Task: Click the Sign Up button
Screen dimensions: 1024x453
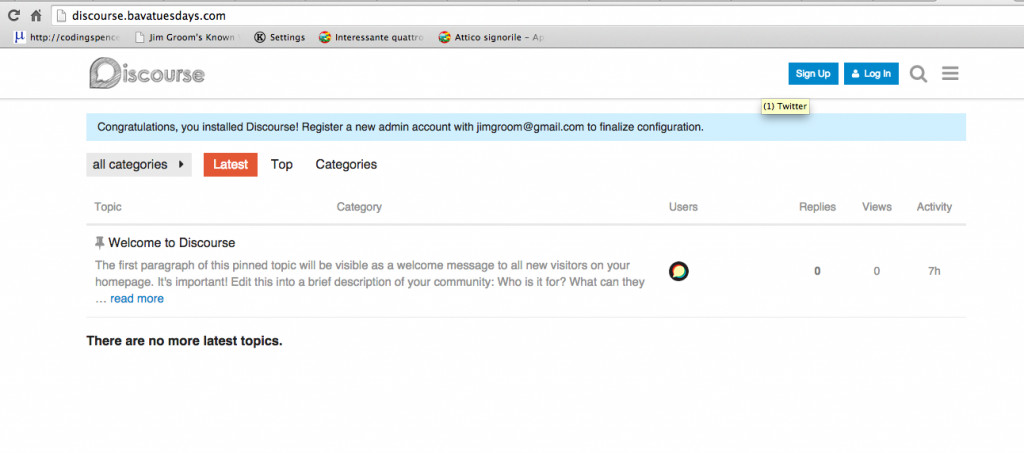Action: [x=813, y=74]
